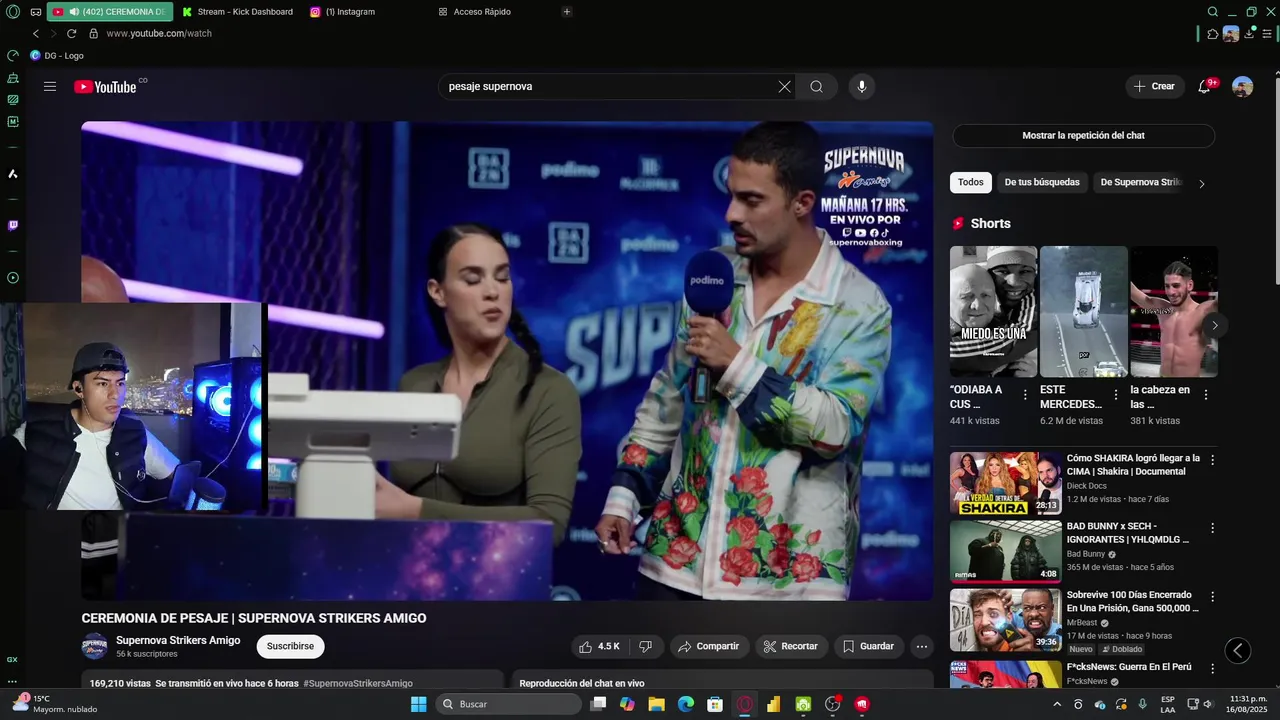Screen dimensions: 1280x720
Task: Open options menu for the Shakira documentary
Action: coord(1213,460)
